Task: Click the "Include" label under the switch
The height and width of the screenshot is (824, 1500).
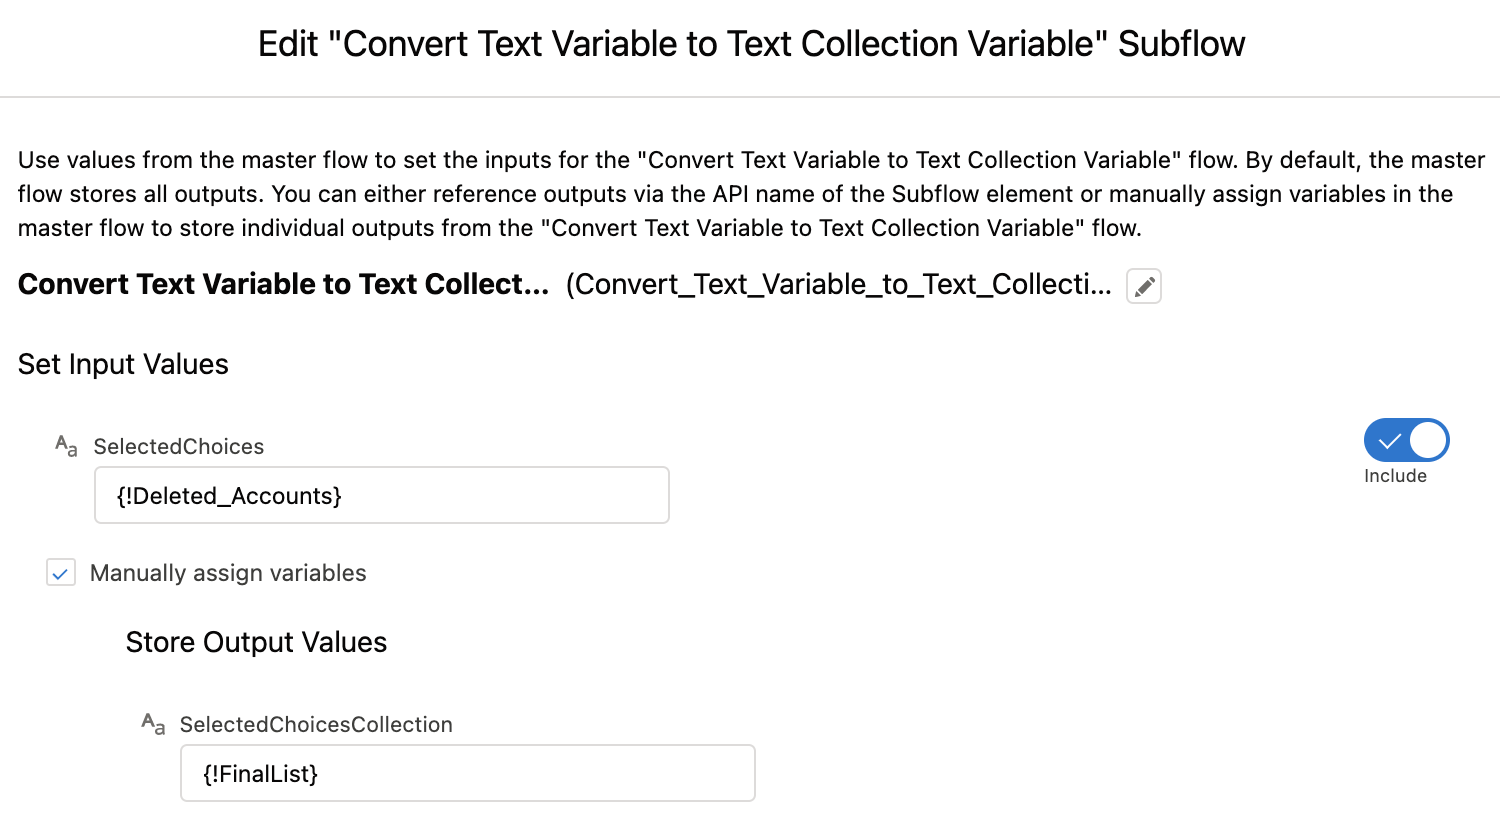Action: (1395, 476)
